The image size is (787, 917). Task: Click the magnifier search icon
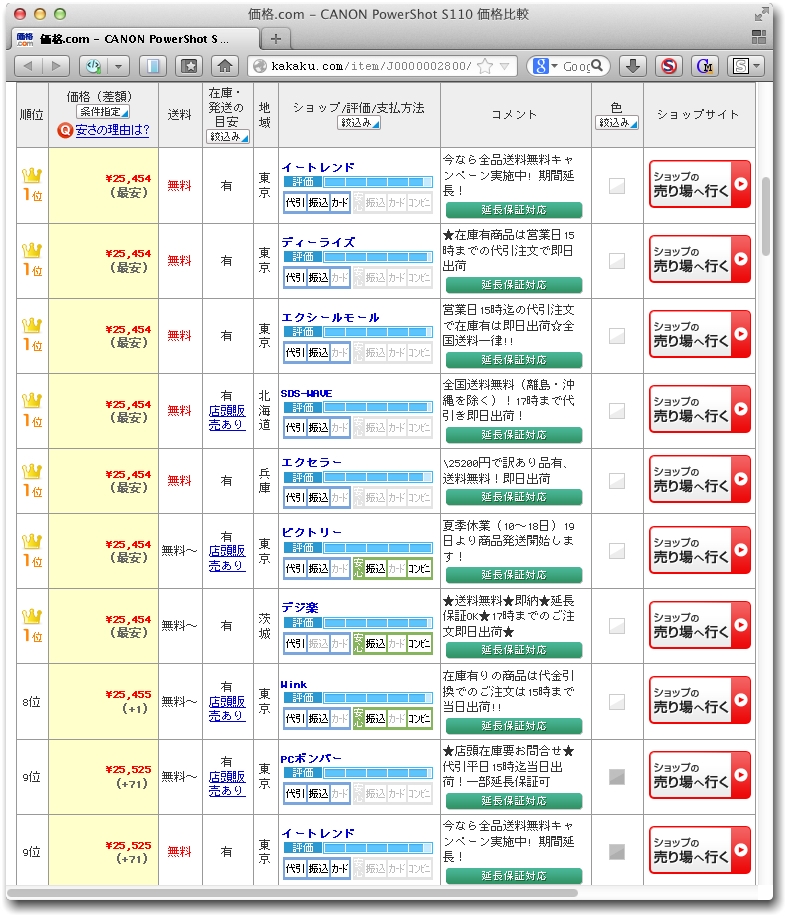click(x=597, y=66)
